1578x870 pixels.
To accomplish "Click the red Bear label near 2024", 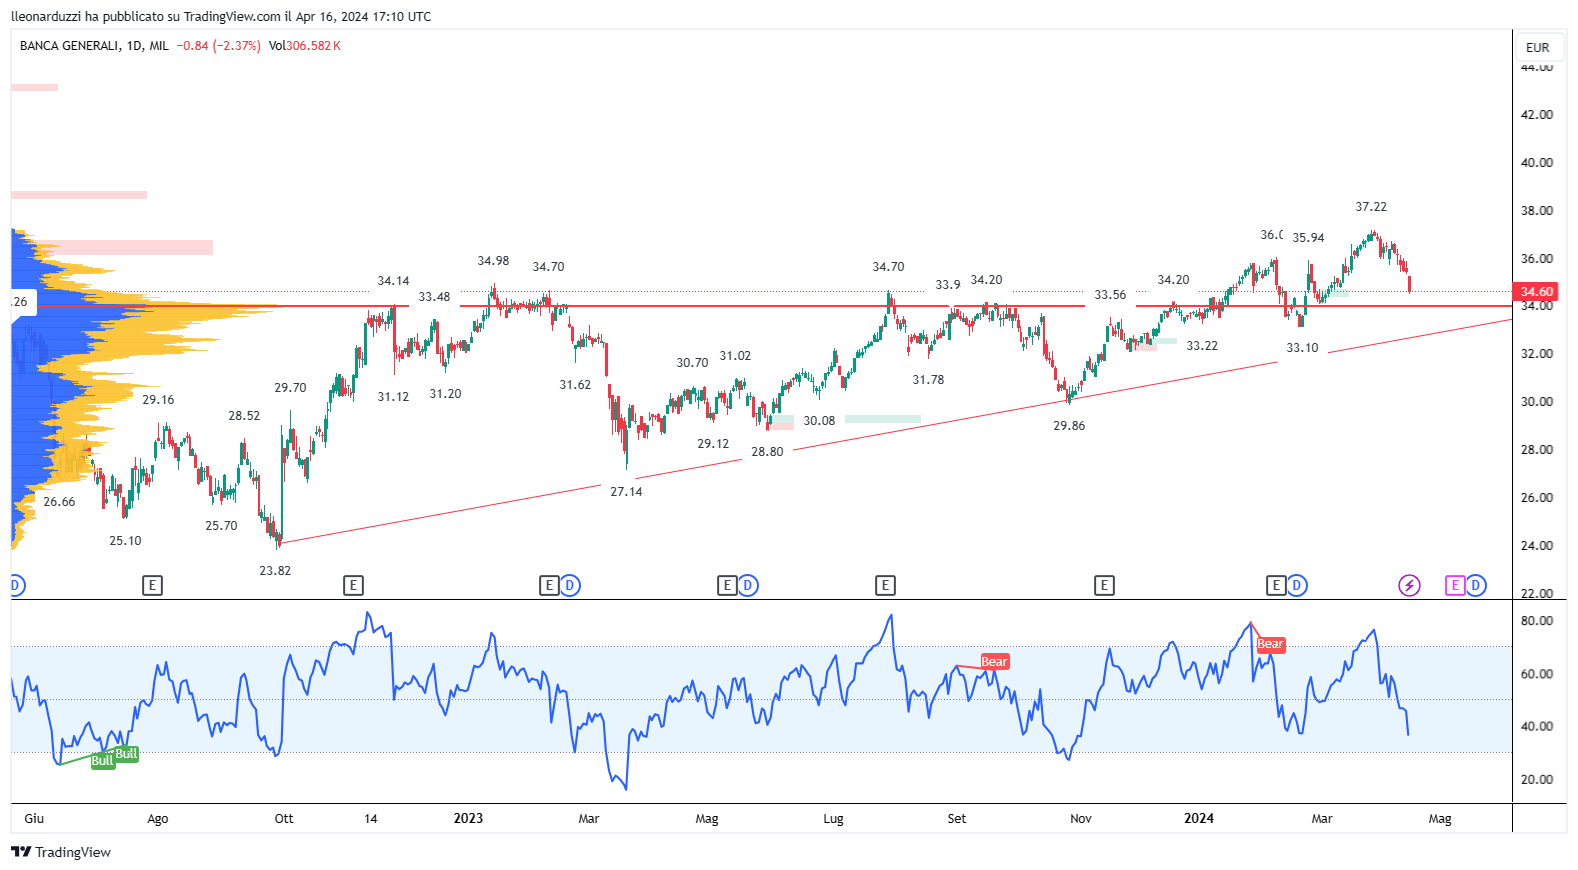I will [1270, 644].
